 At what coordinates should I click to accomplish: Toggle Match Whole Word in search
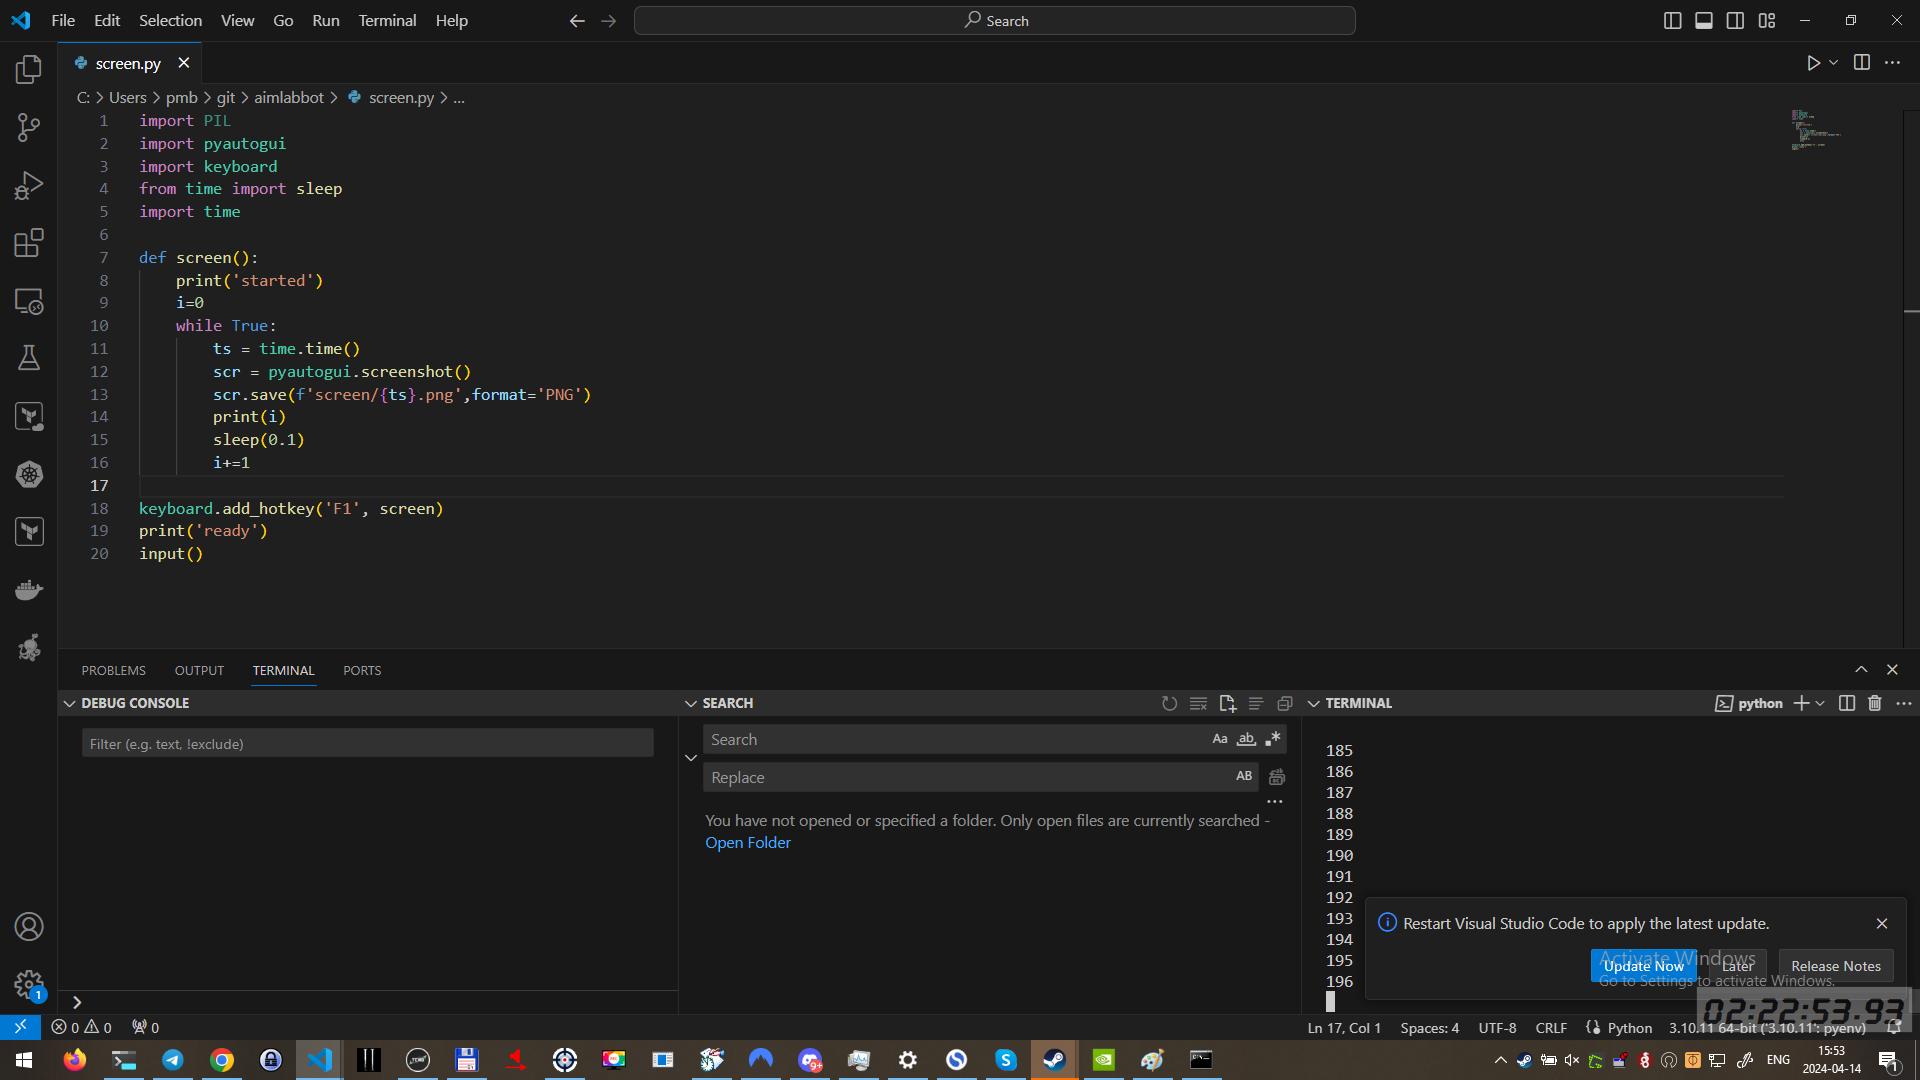(x=1246, y=739)
